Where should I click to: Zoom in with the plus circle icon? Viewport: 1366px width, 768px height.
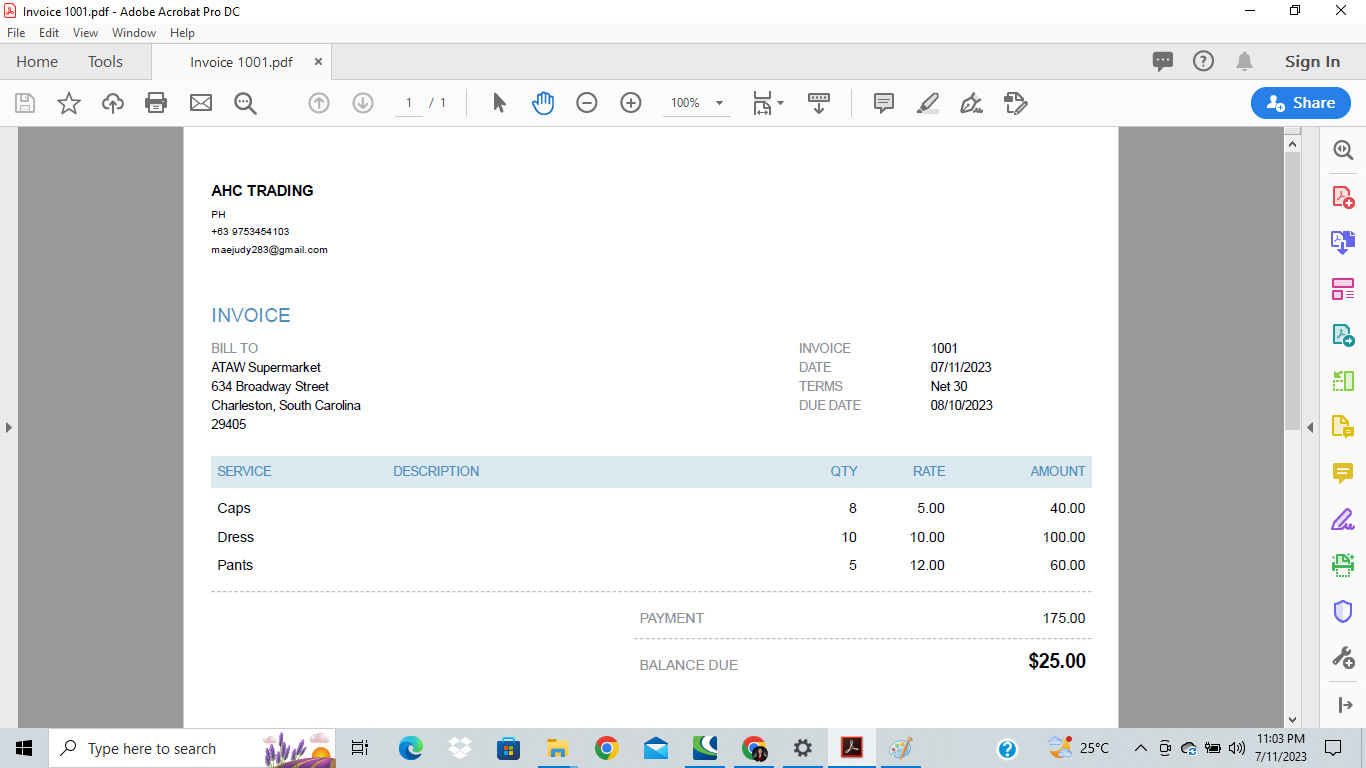(631, 103)
